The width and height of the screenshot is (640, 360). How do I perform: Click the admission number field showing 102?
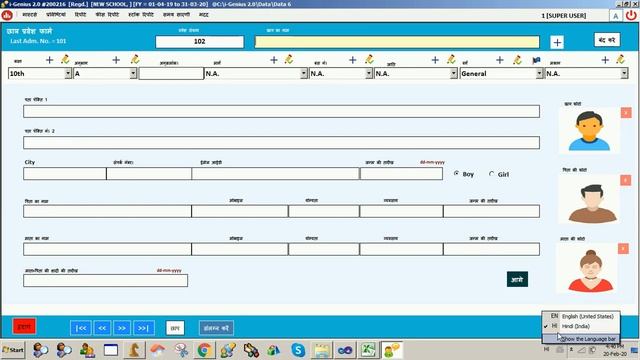point(200,42)
